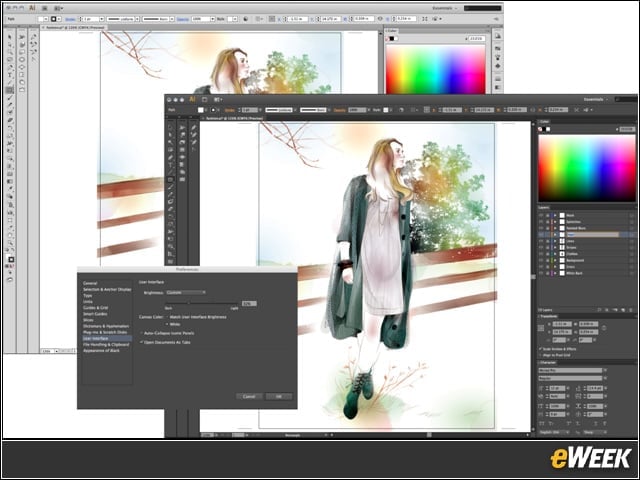Open the Brightness dropdown in Preferences
The width and height of the screenshot is (640, 480).
pos(186,292)
